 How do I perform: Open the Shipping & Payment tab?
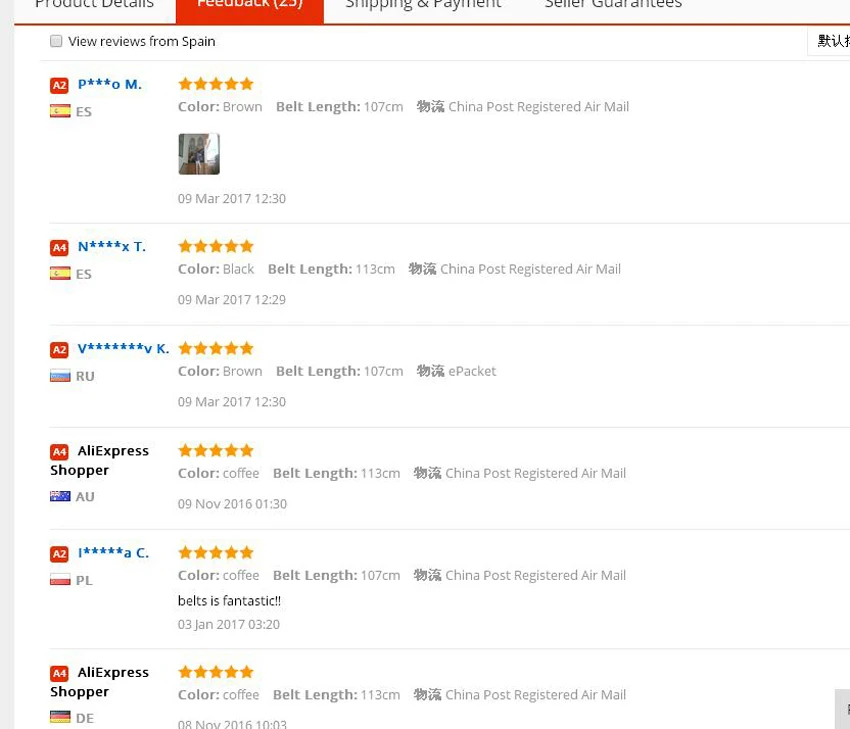tap(423, 5)
